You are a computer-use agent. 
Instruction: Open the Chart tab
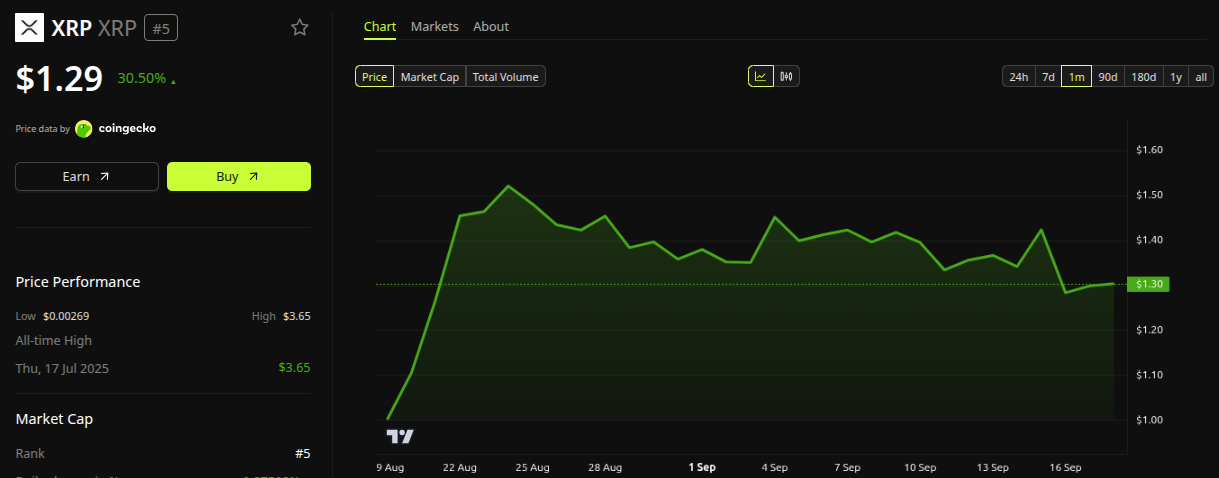380,26
